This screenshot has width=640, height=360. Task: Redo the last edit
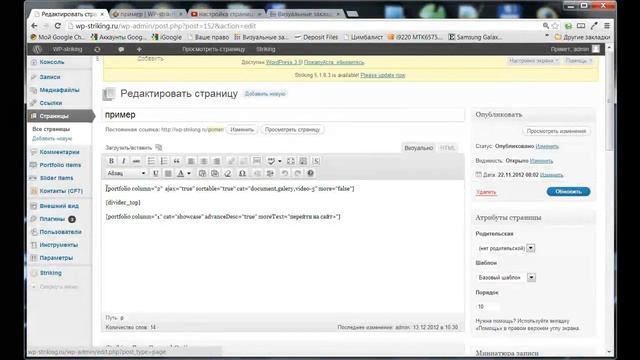(x=298, y=173)
